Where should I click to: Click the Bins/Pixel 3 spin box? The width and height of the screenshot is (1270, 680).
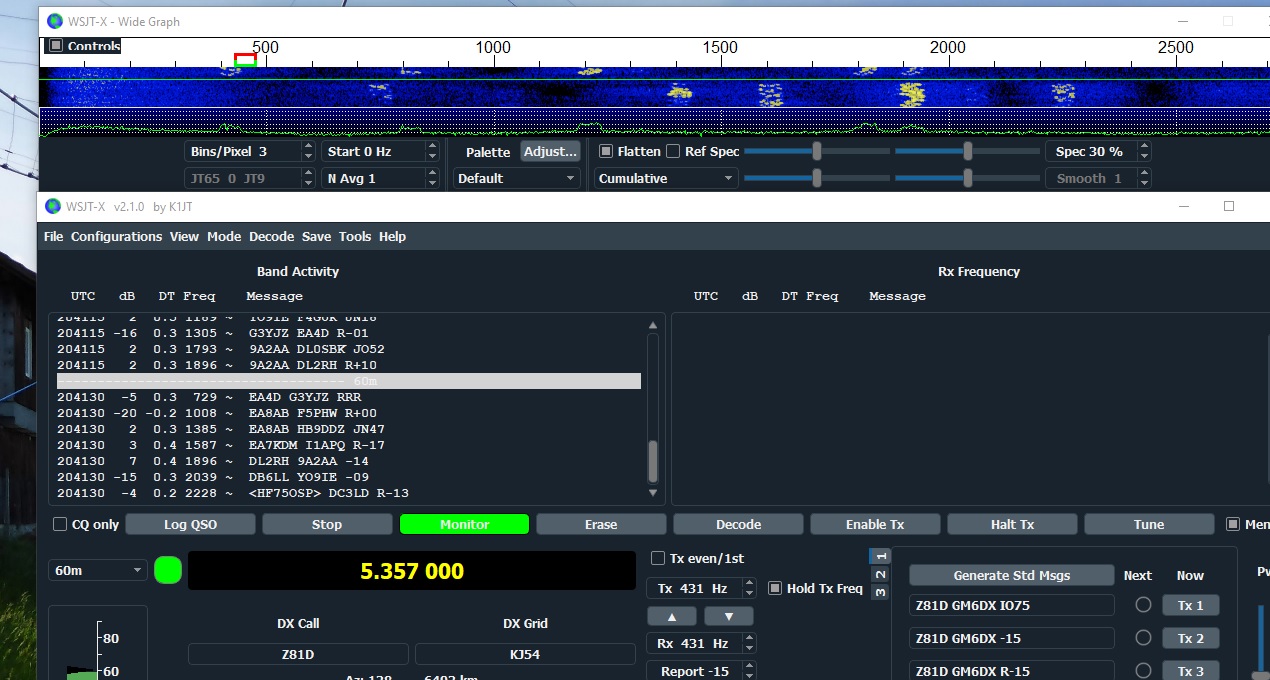tap(250, 151)
